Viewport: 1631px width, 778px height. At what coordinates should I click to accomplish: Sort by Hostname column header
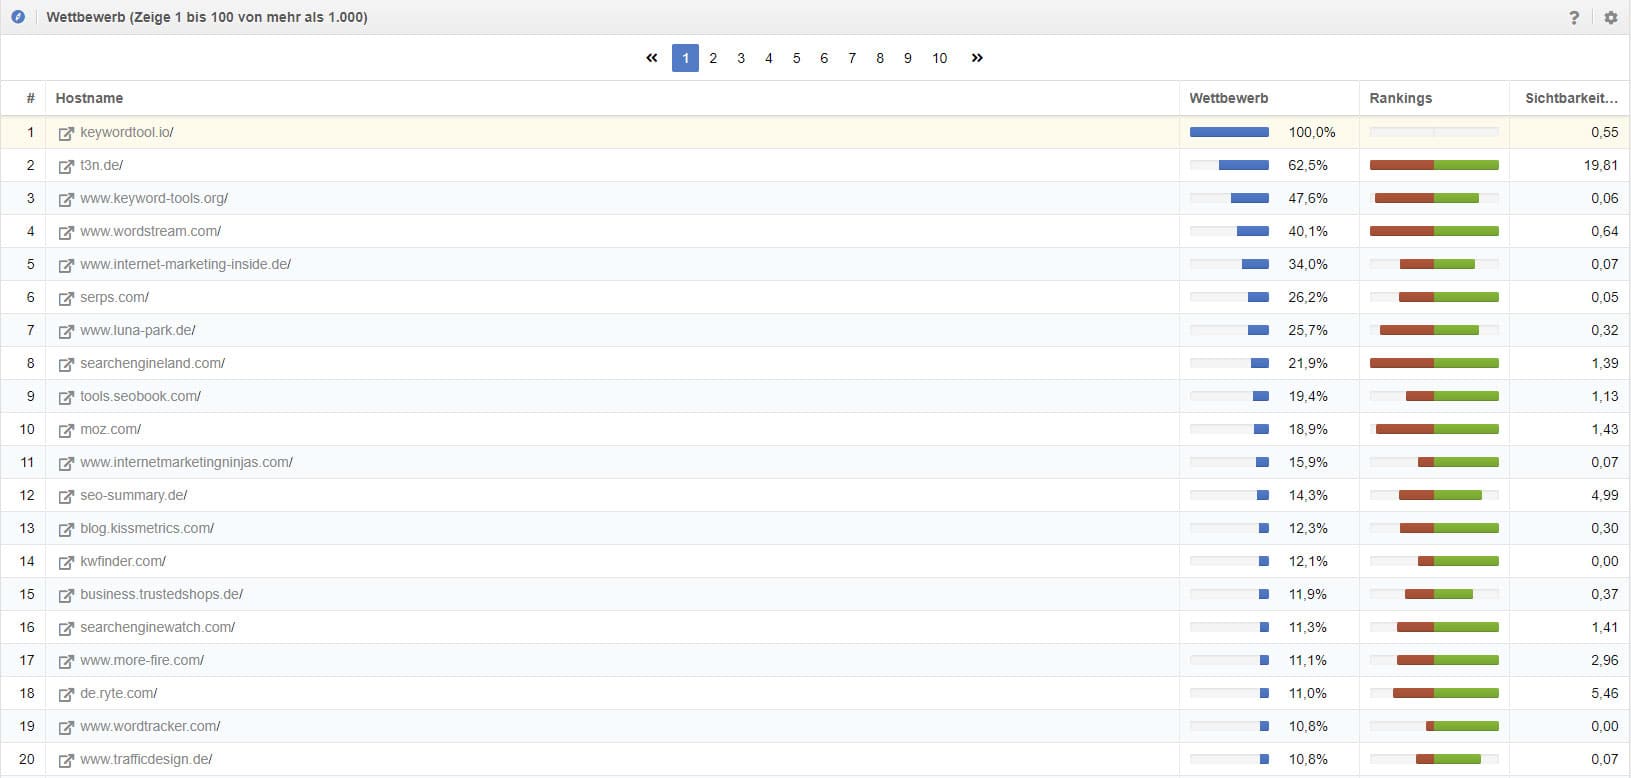pos(90,98)
